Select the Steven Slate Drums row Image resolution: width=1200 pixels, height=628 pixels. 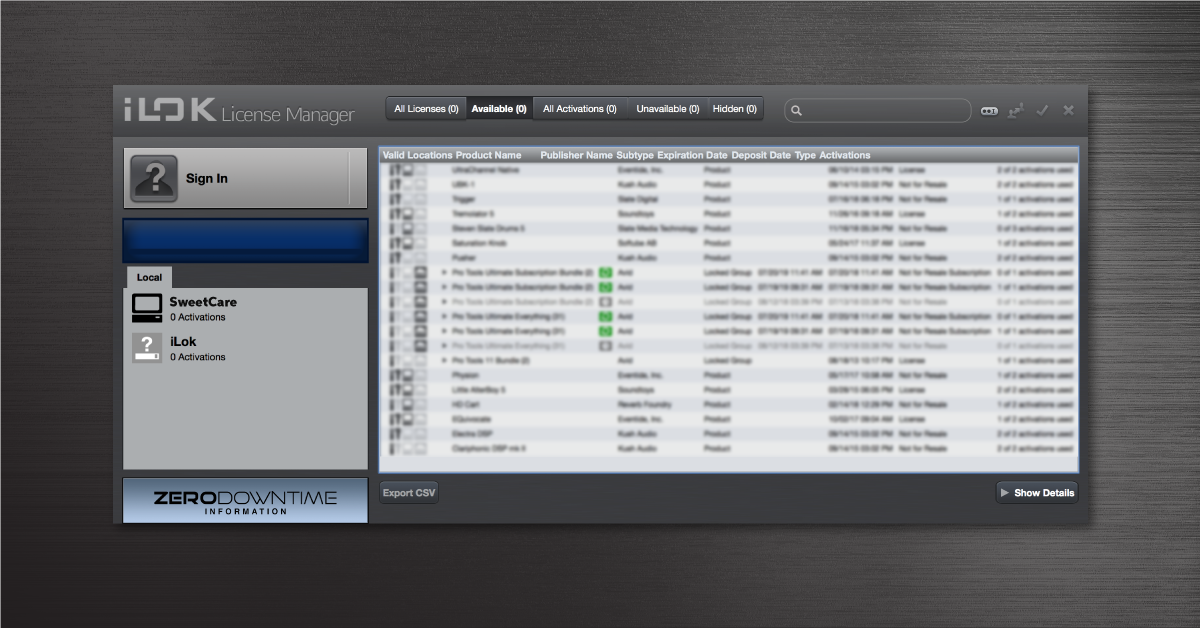[x=728, y=229]
